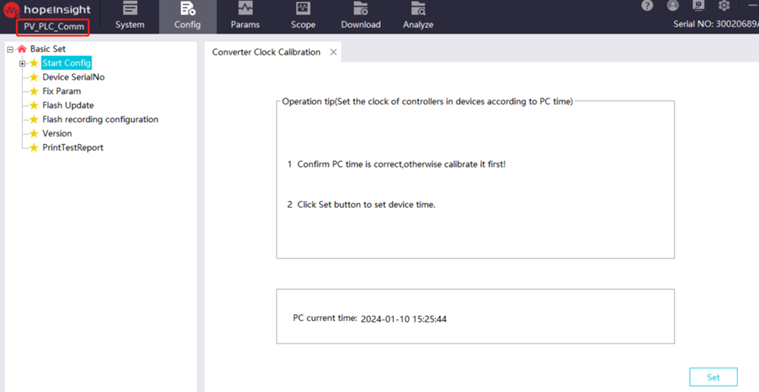Viewport: 759px width, 392px height.
Task: Select the Config toolbar tab
Action: click(187, 16)
